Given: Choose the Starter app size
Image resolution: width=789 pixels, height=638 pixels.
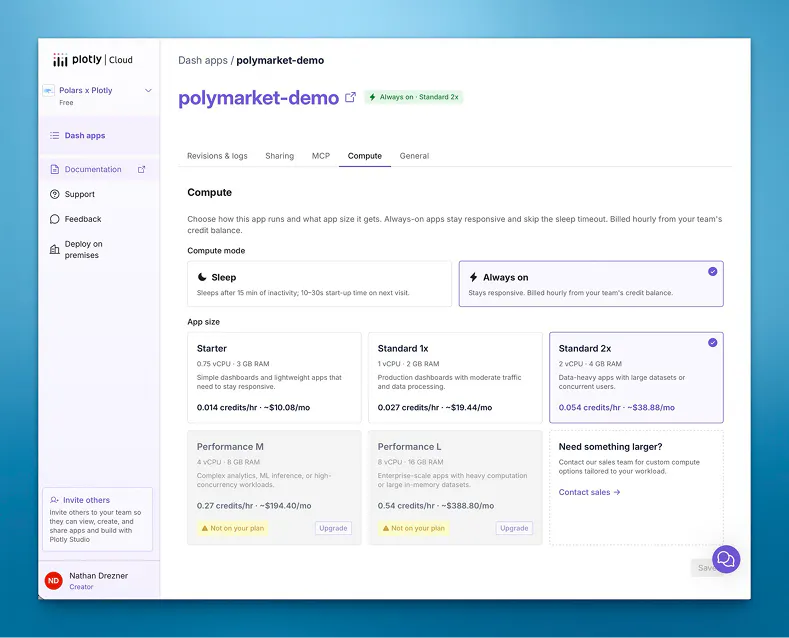Looking at the screenshot, I should point(274,377).
